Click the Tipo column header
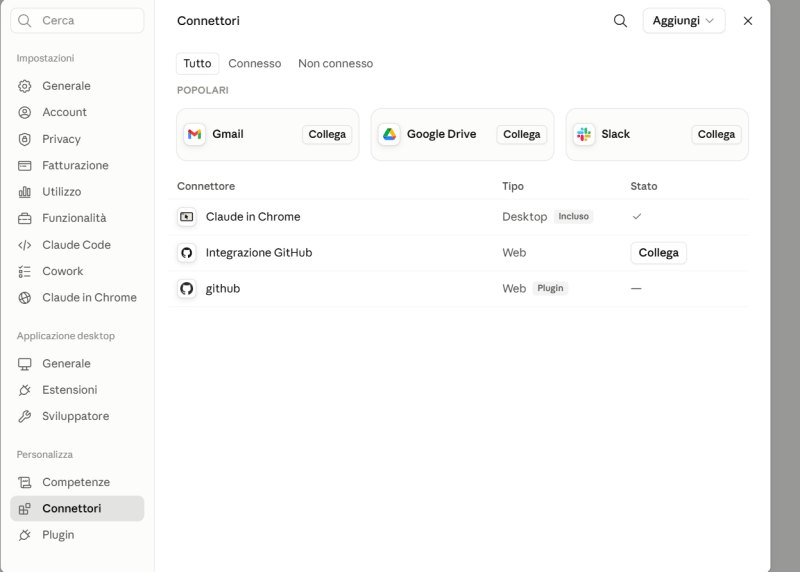The height and width of the screenshot is (572, 800). coord(513,186)
